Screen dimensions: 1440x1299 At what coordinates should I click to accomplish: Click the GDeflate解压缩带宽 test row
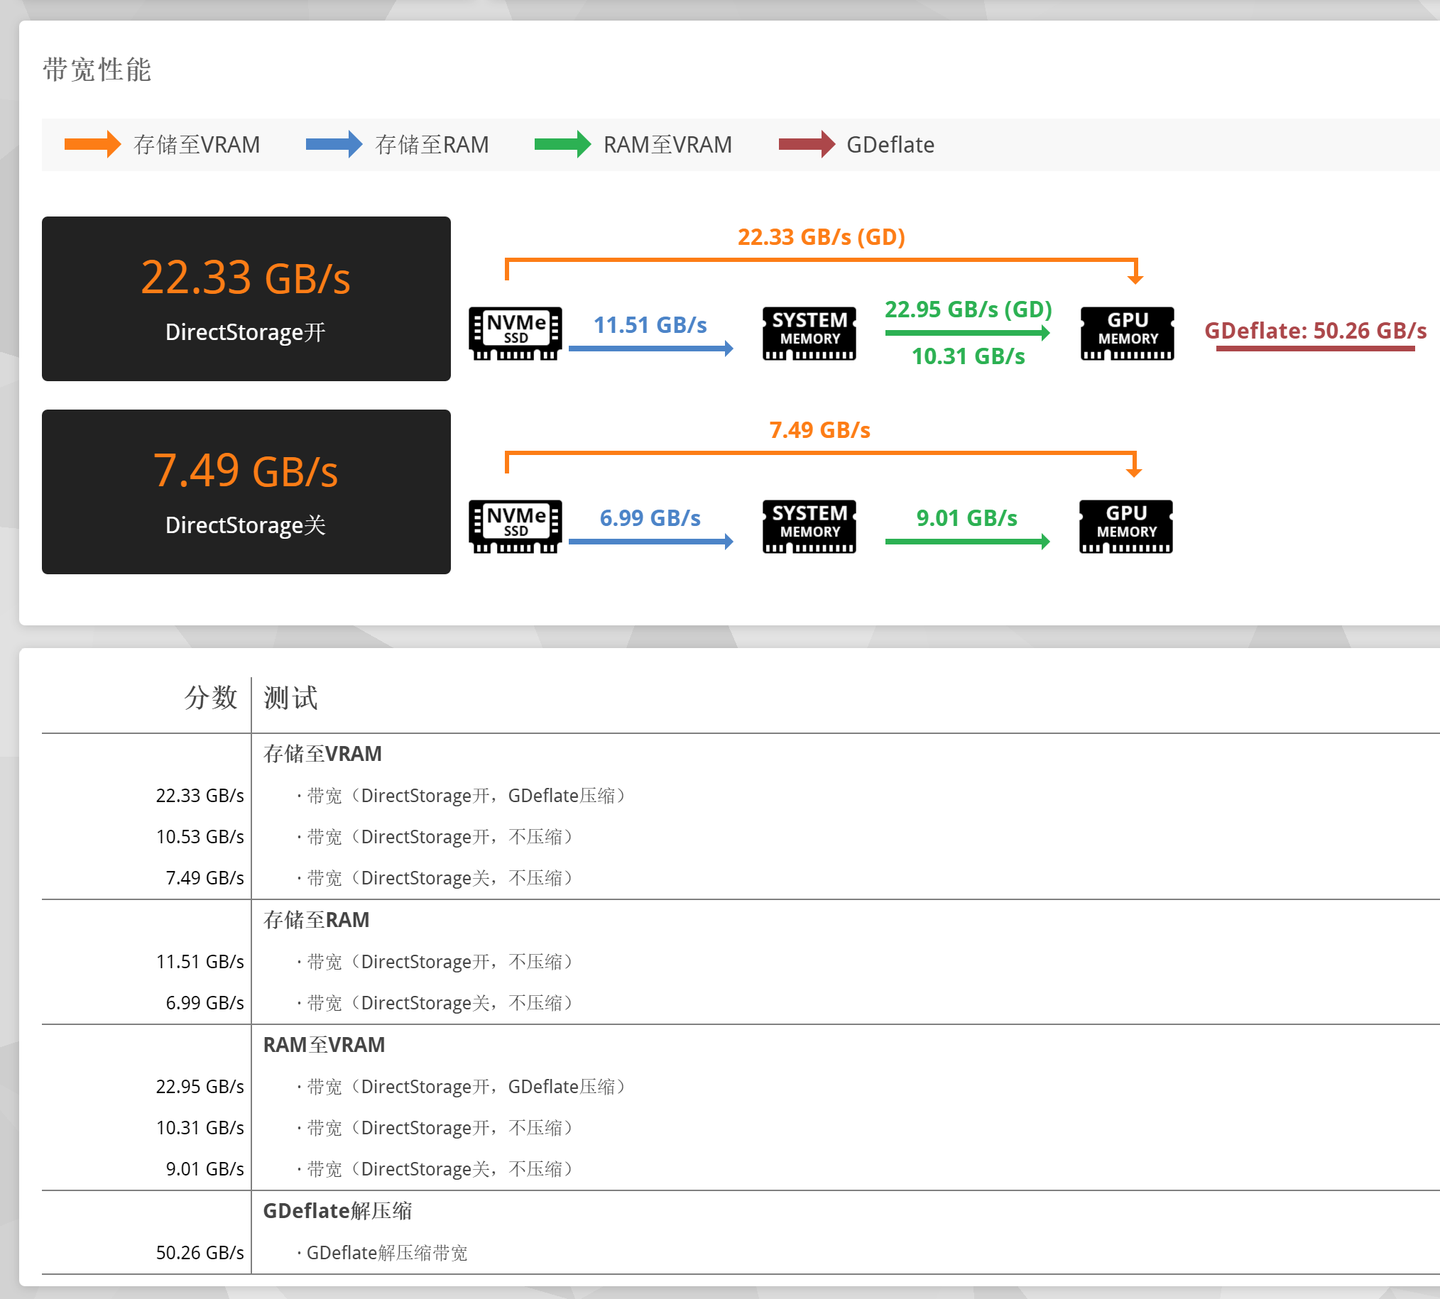[x=382, y=1253]
